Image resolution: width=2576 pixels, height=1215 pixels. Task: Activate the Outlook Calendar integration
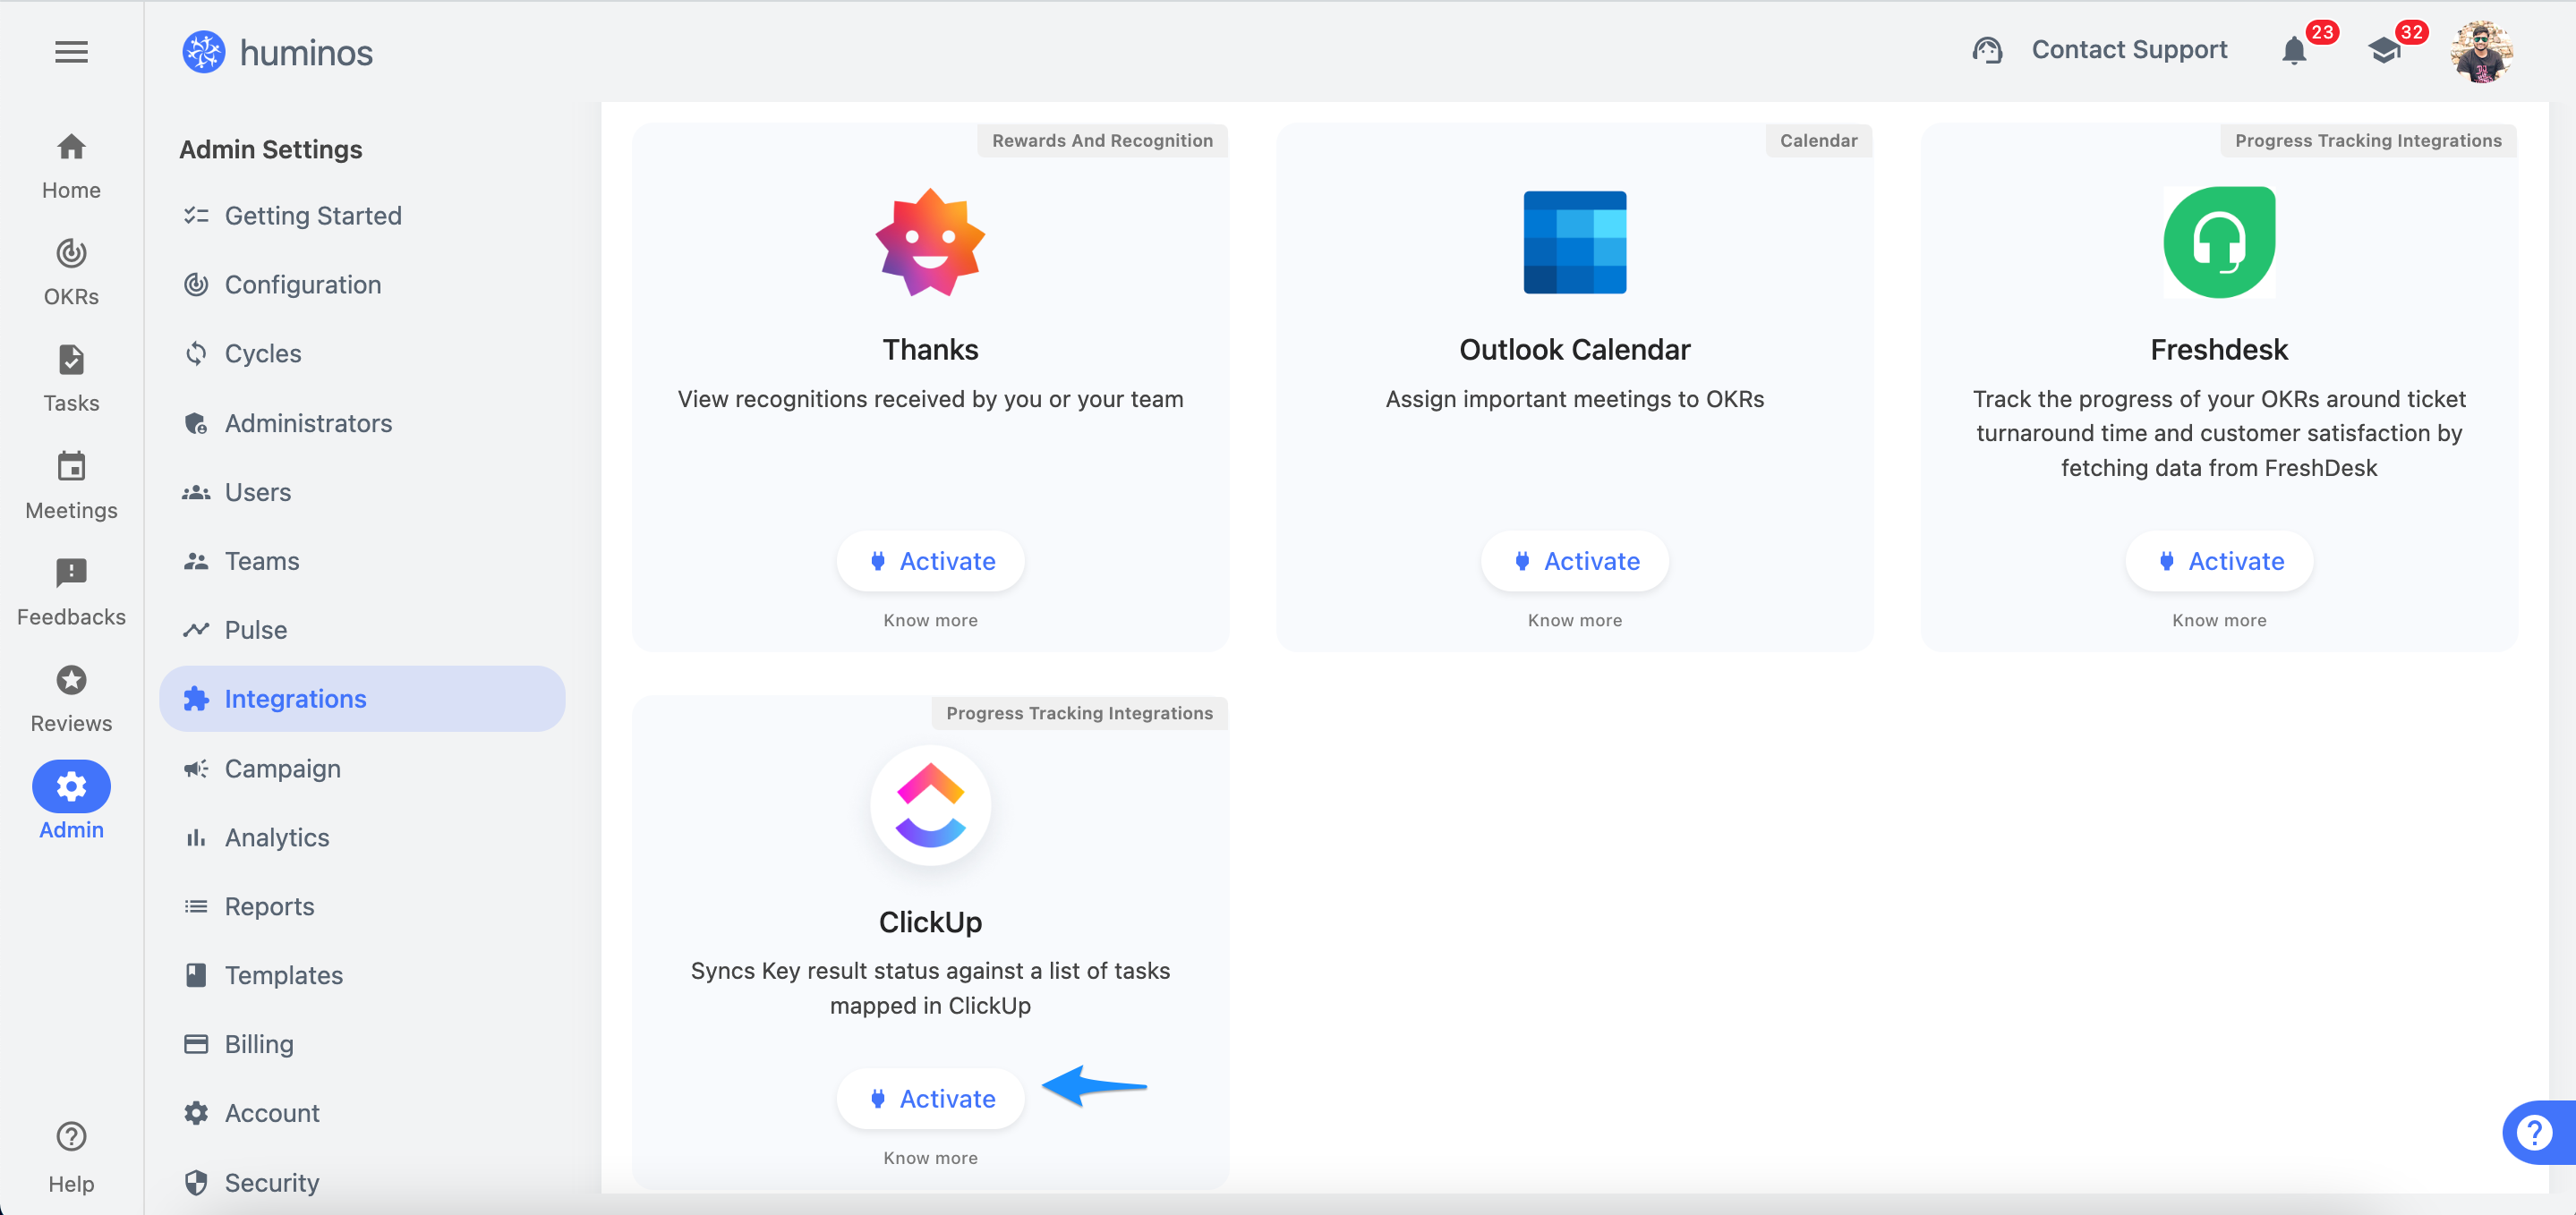point(1574,561)
